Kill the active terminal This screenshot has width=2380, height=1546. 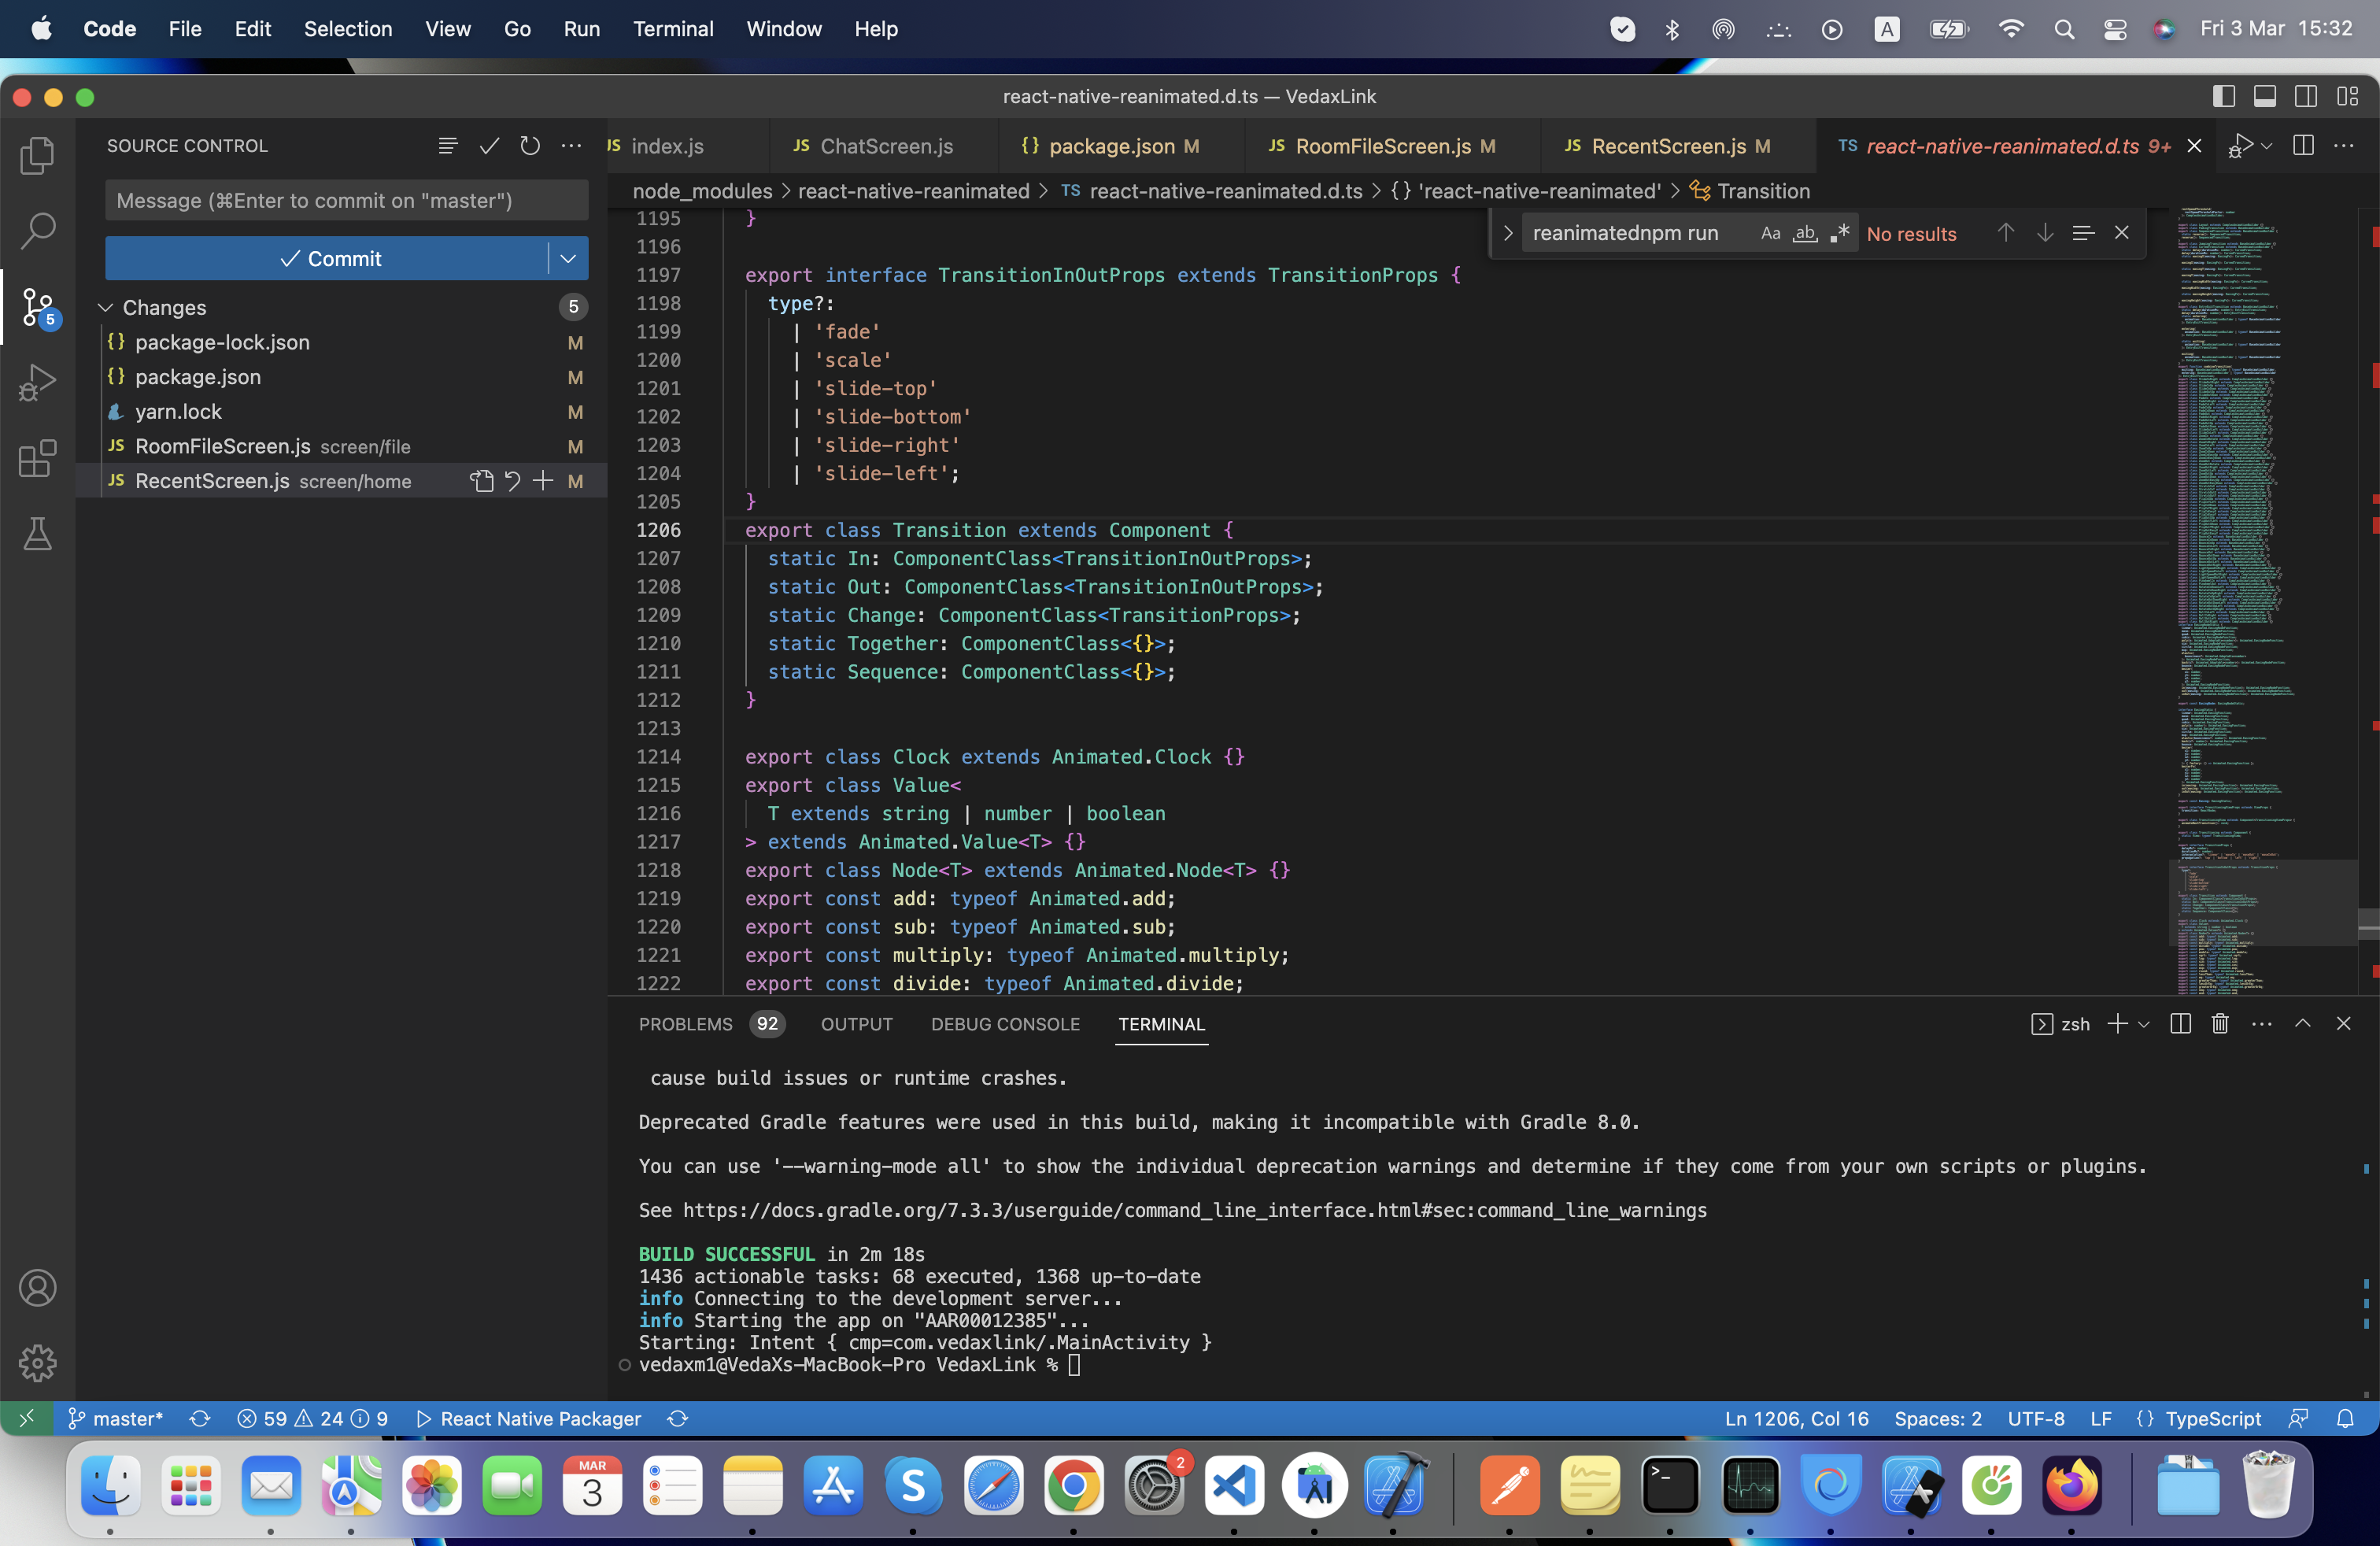click(2219, 1024)
